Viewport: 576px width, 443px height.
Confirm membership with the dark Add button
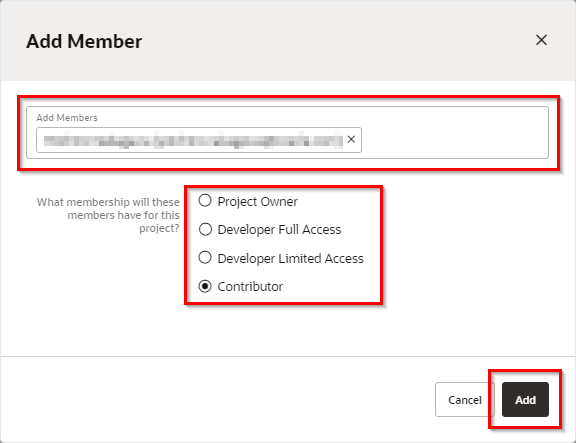[525, 399]
